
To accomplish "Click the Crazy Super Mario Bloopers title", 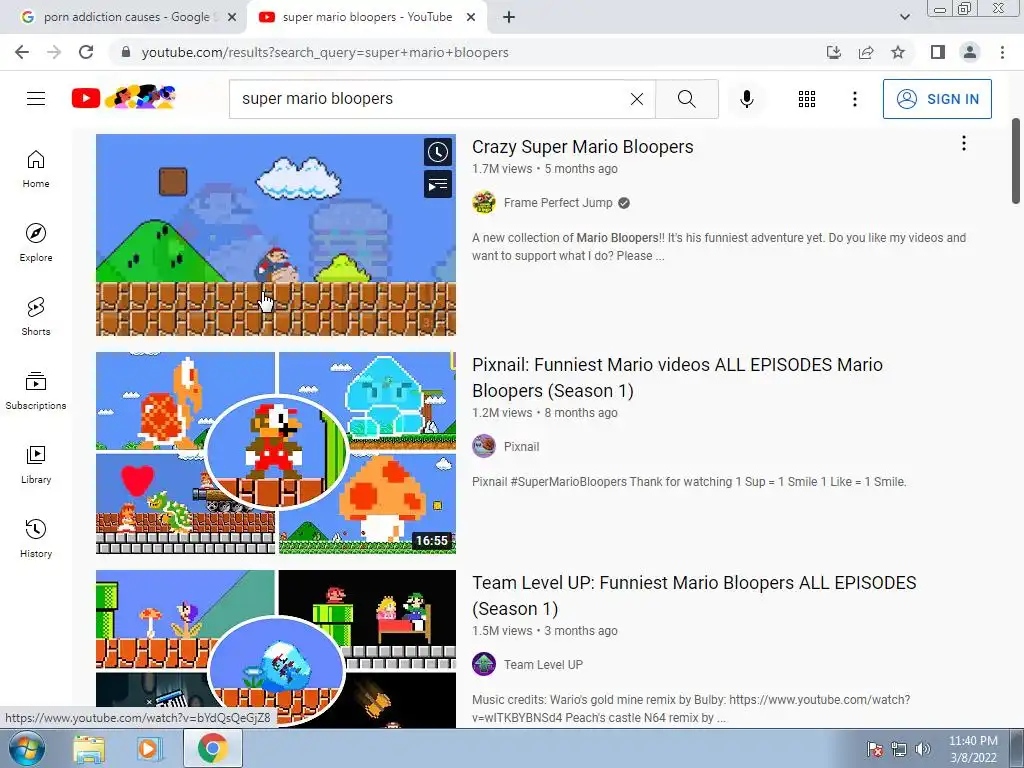I will (583, 147).
